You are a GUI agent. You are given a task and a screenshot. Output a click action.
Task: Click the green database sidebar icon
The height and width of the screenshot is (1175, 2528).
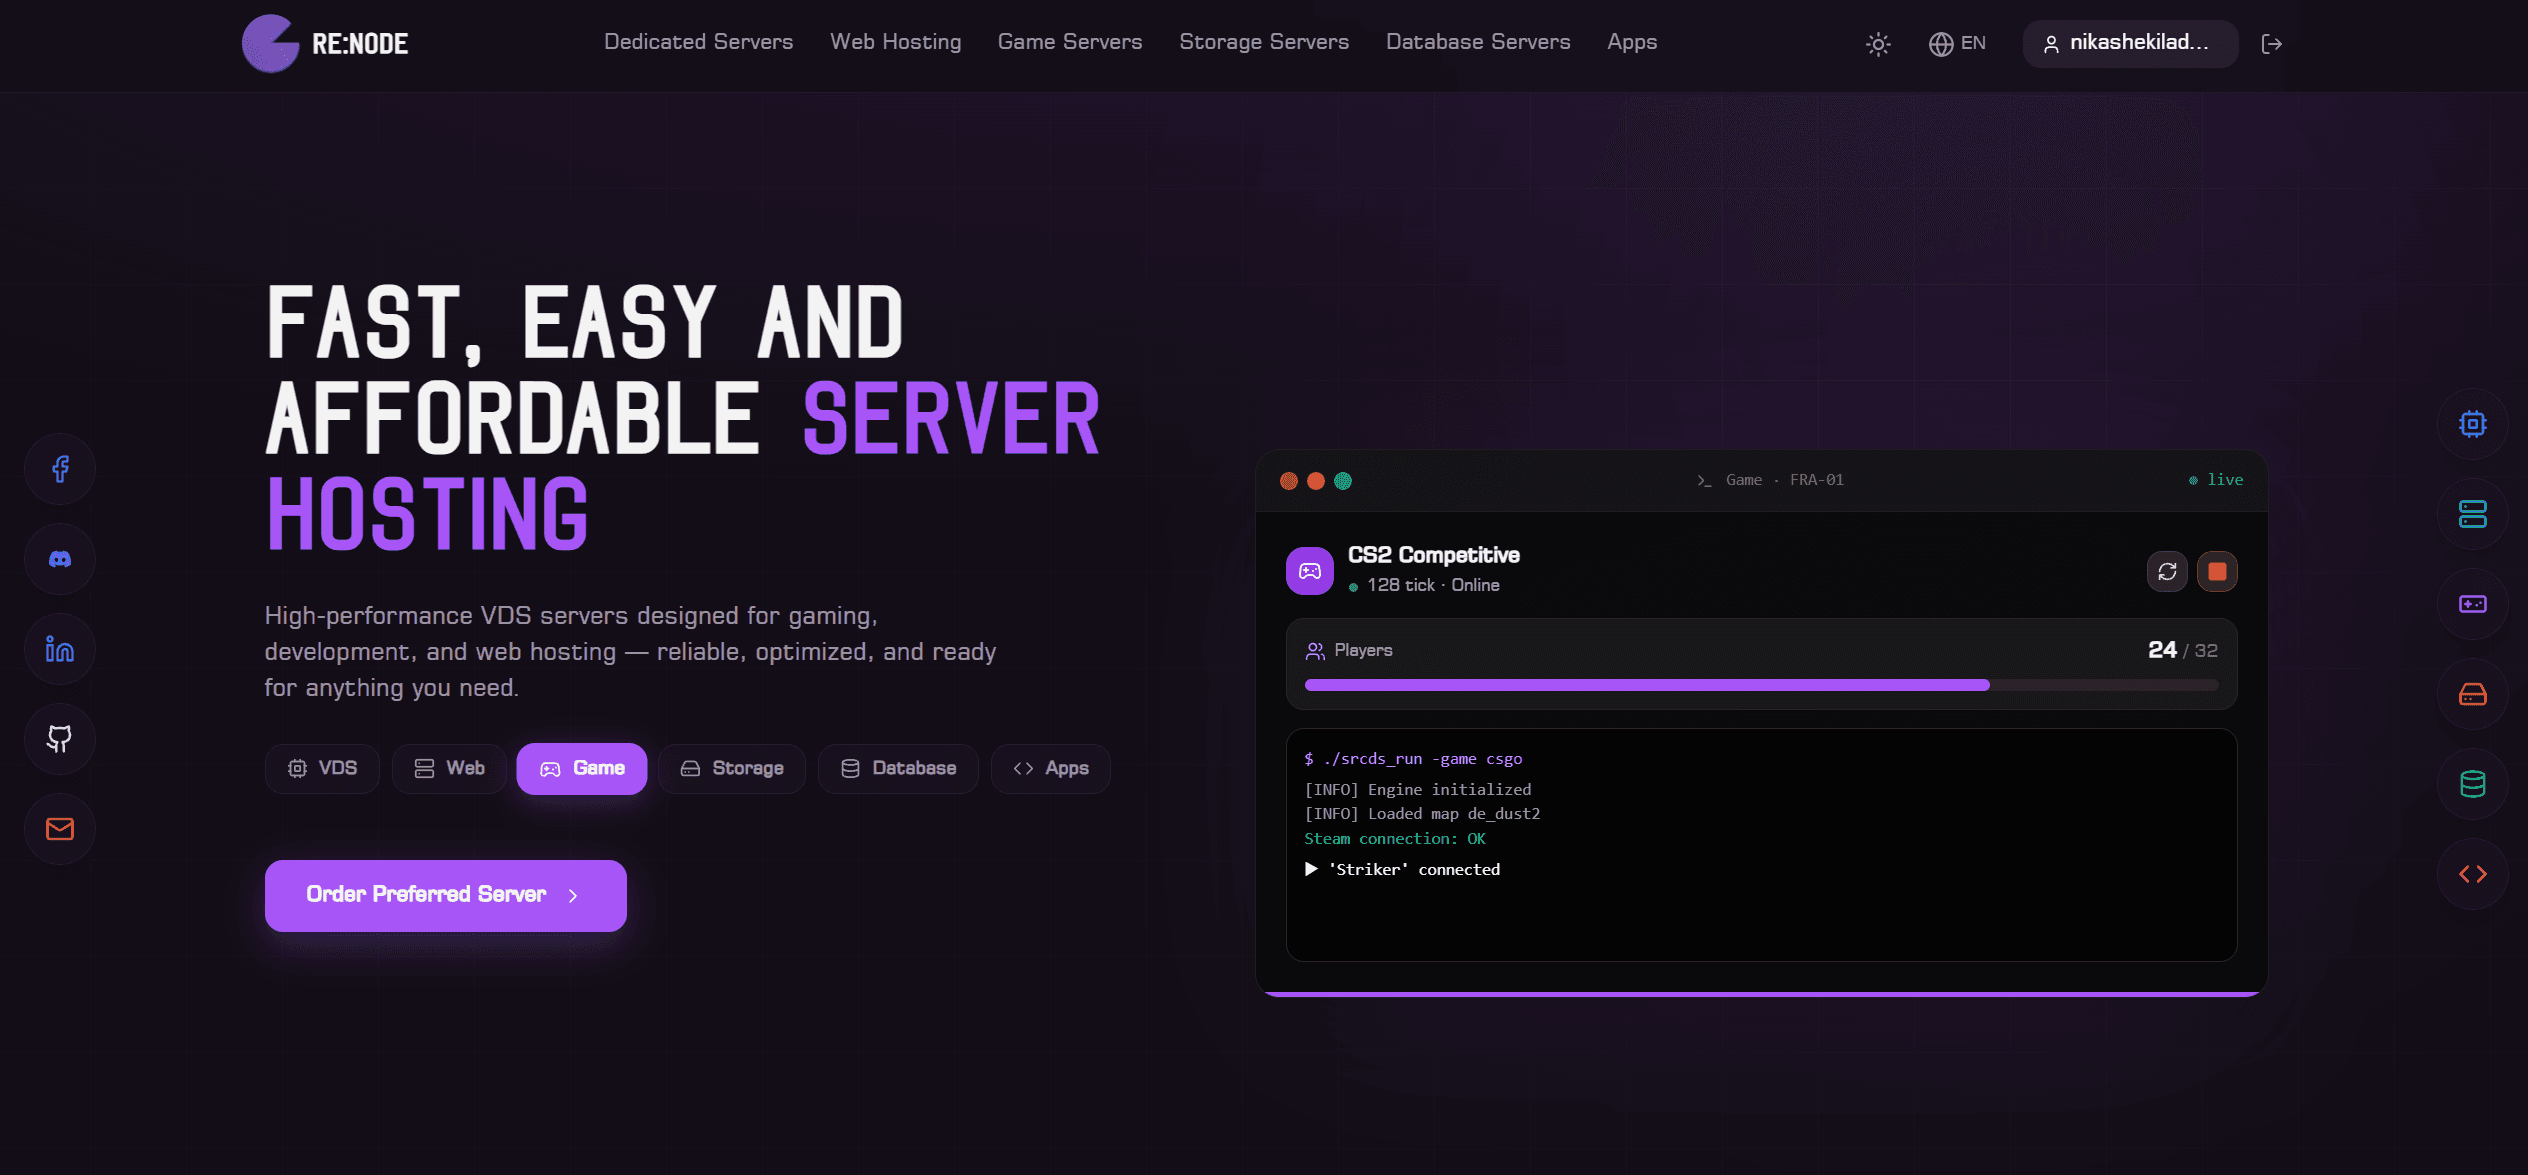[2472, 784]
